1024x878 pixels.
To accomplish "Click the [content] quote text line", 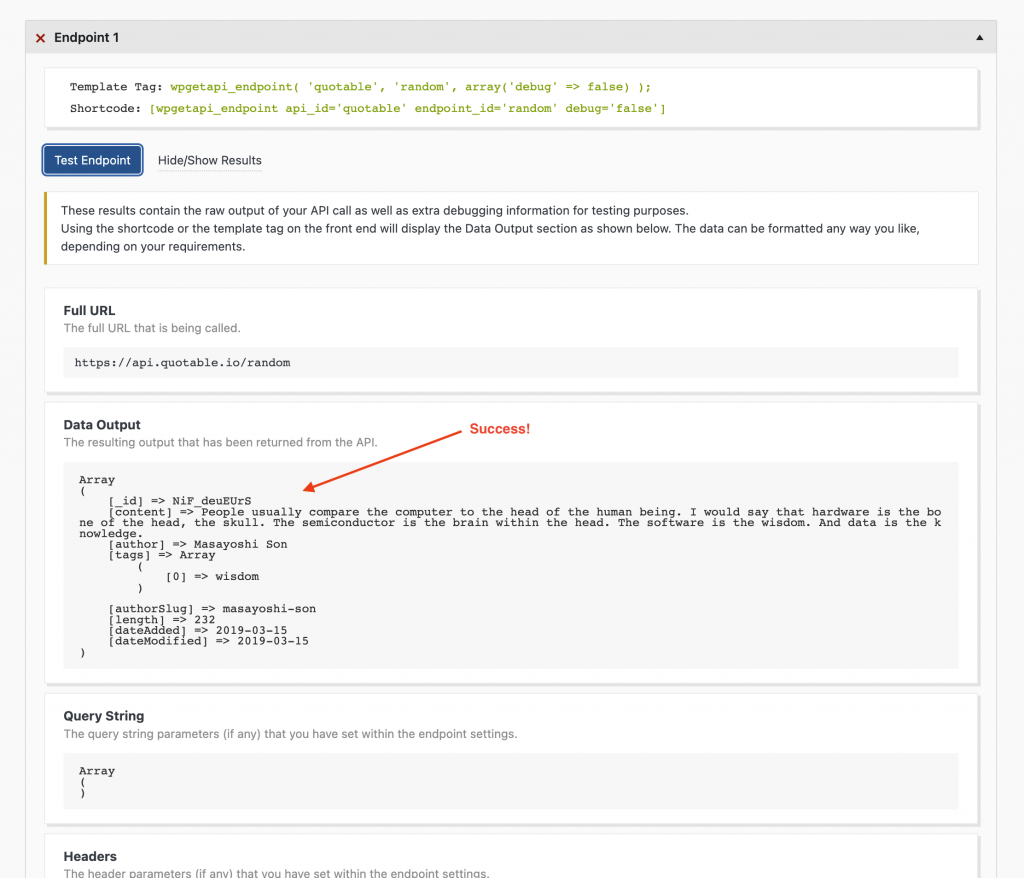I will coord(510,523).
